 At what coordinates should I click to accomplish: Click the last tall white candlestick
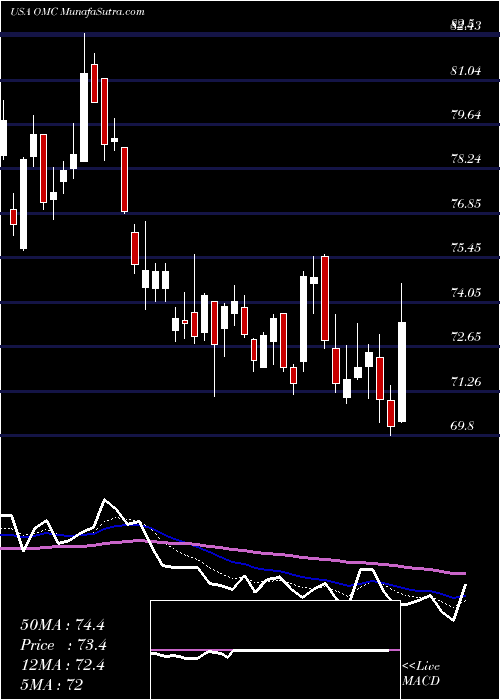click(402, 371)
